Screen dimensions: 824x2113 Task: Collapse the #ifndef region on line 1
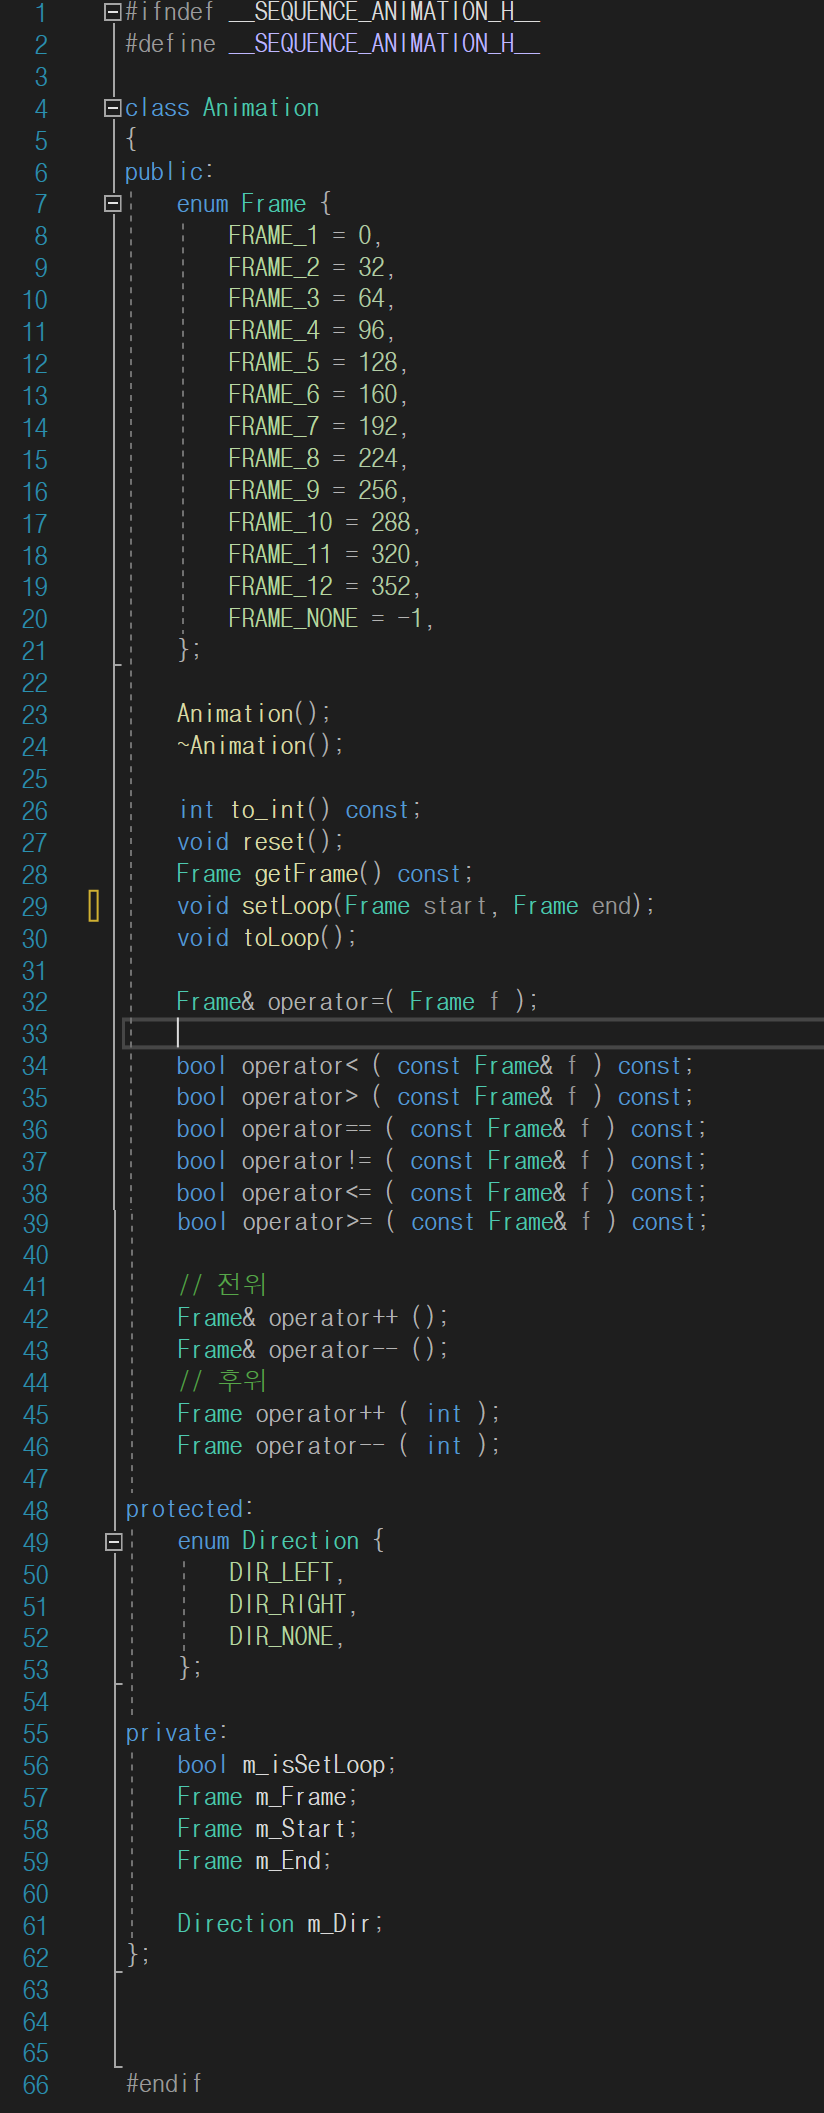pyautogui.click(x=113, y=13)
